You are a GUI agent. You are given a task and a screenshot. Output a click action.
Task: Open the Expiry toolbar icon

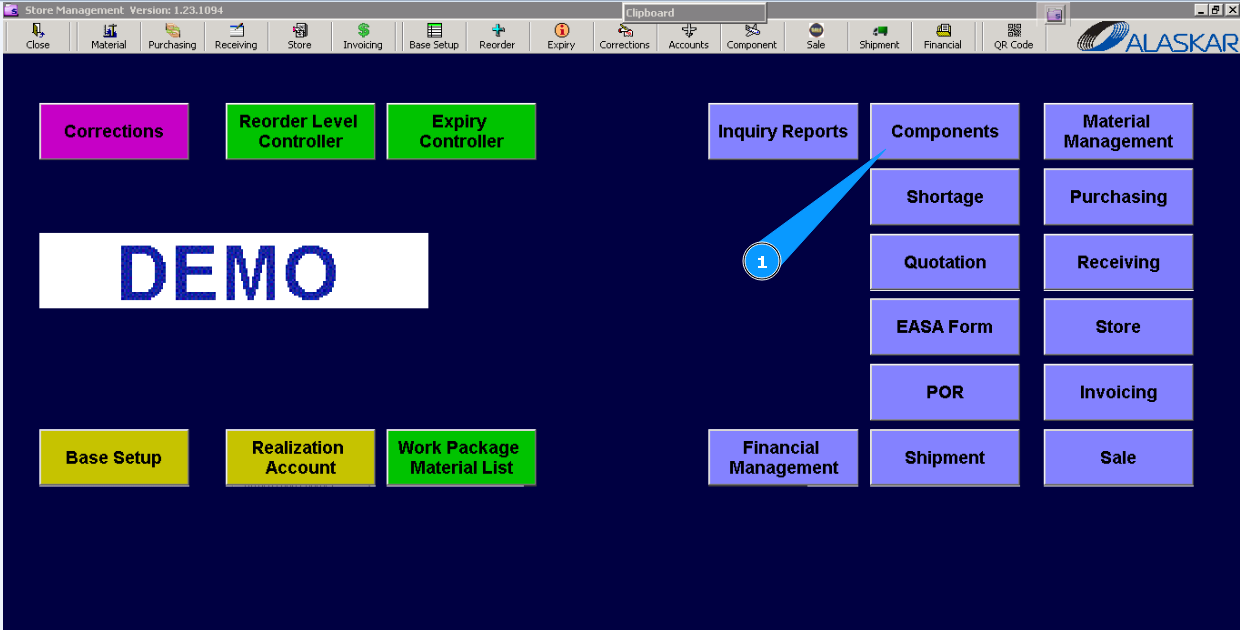pos(561,37)
